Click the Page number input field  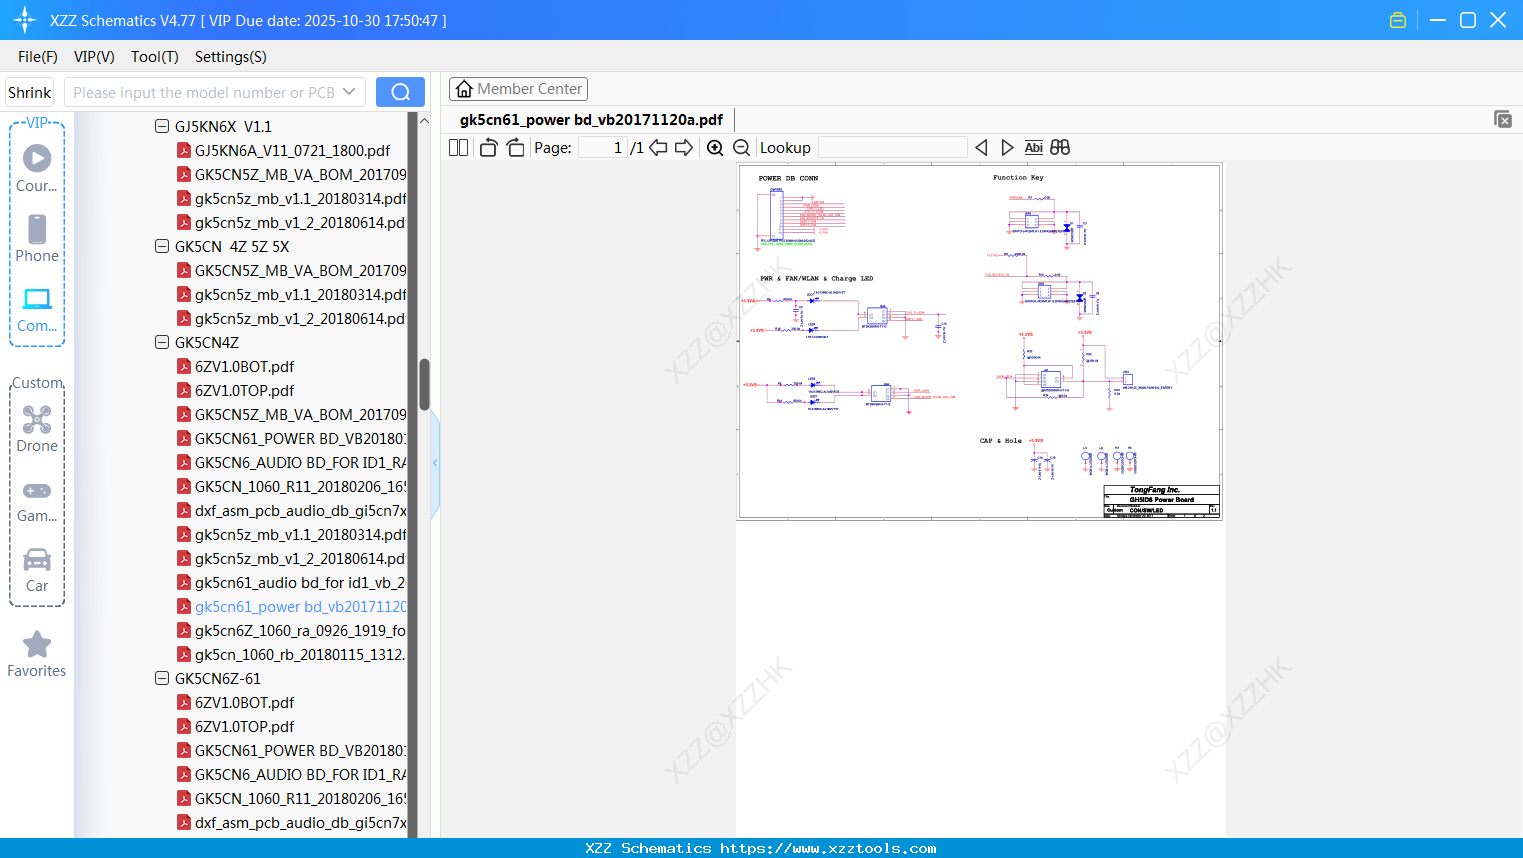602,147
